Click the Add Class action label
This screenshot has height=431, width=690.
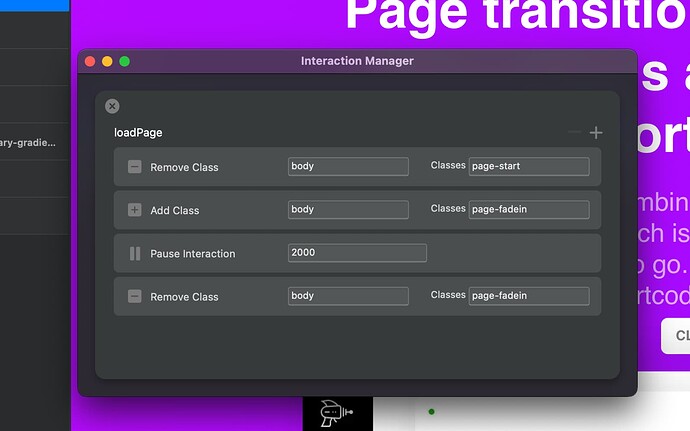point(175,211)
